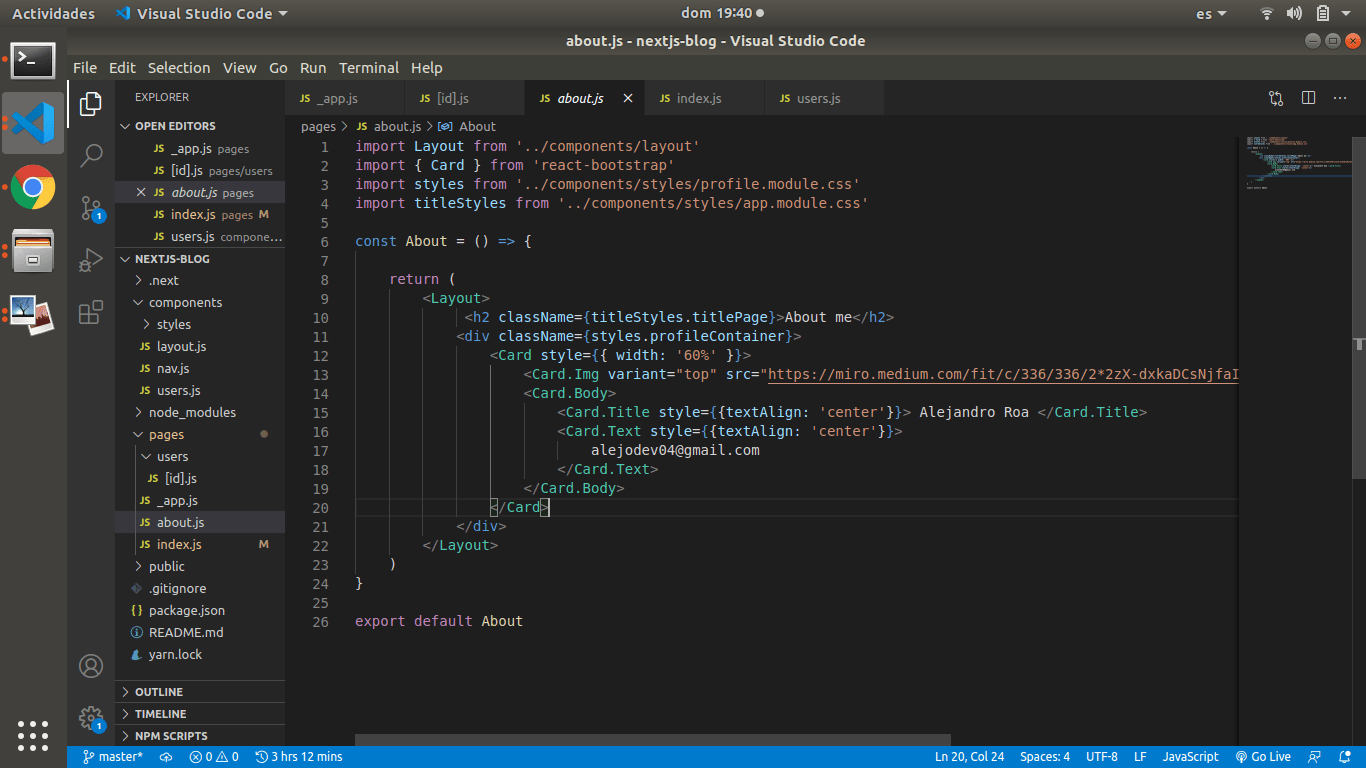Open the Extensions view icon
Image resolution: width=1366 pixels, height=768 pixels.
91,312
